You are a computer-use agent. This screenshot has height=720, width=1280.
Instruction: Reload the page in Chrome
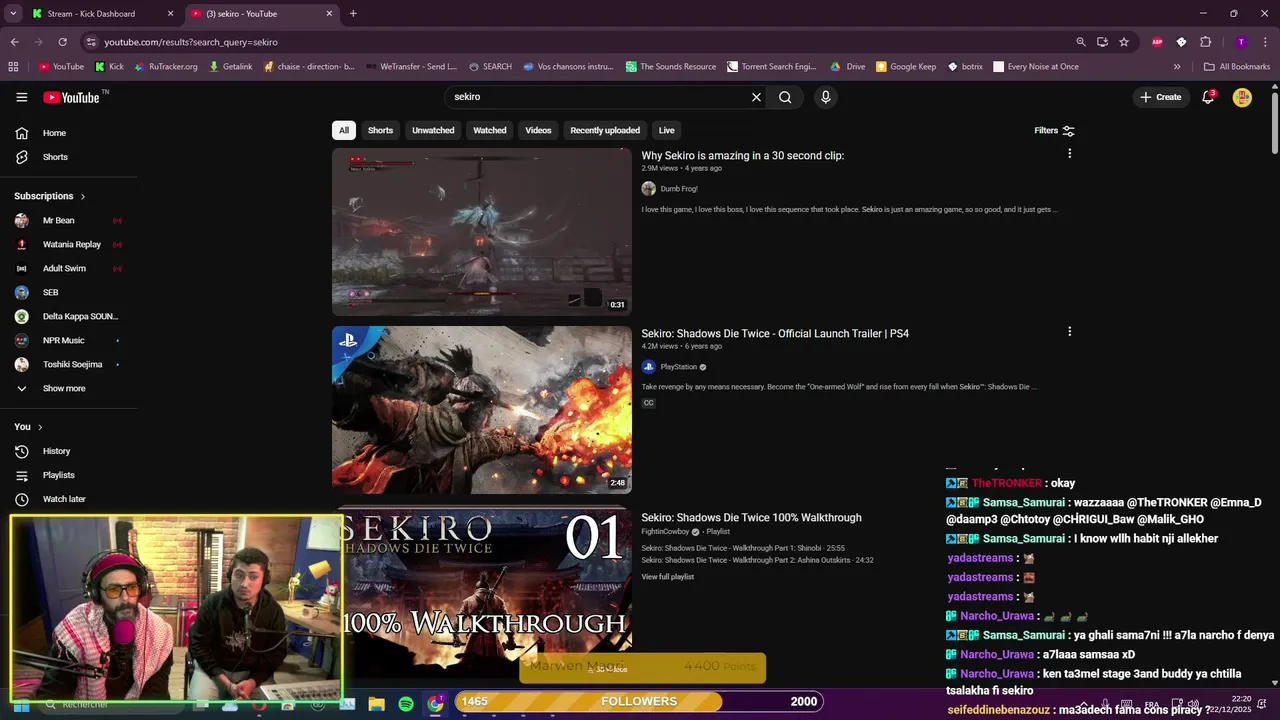pos(62,42)
